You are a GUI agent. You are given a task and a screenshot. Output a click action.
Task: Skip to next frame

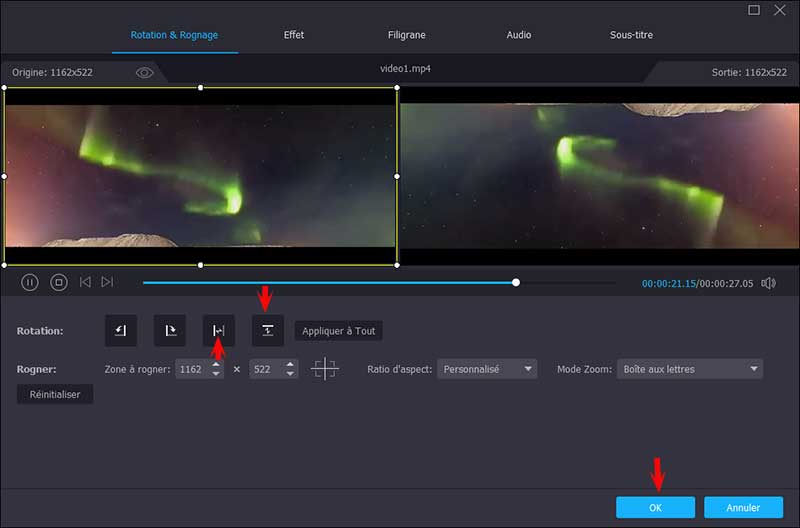point(108,283)
